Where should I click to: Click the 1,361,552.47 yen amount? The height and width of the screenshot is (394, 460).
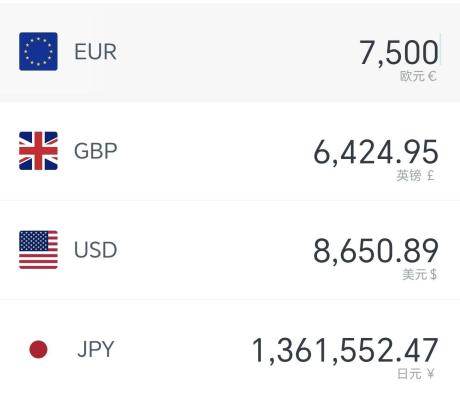(x=345, y=350)
